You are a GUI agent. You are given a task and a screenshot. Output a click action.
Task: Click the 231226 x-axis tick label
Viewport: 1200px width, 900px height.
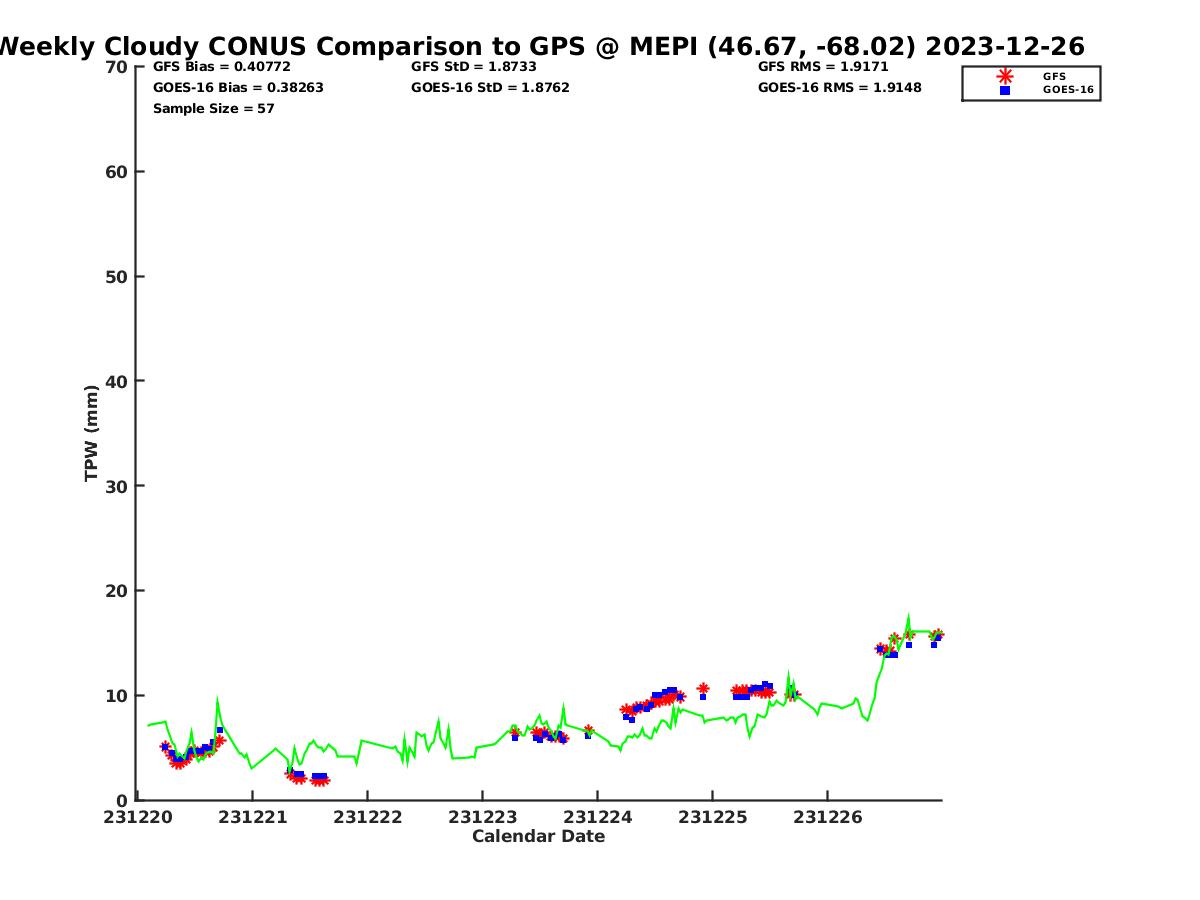click(x=828, y=817)
